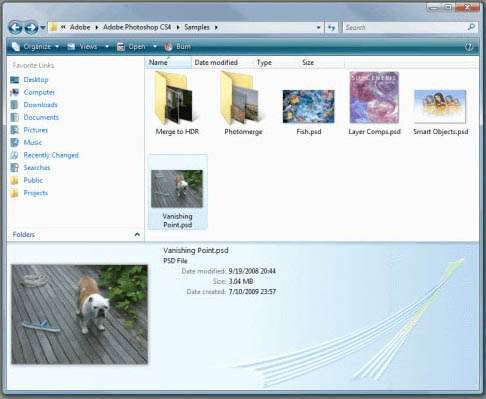Open Music in Favorite Links

(x=33, y=142)
